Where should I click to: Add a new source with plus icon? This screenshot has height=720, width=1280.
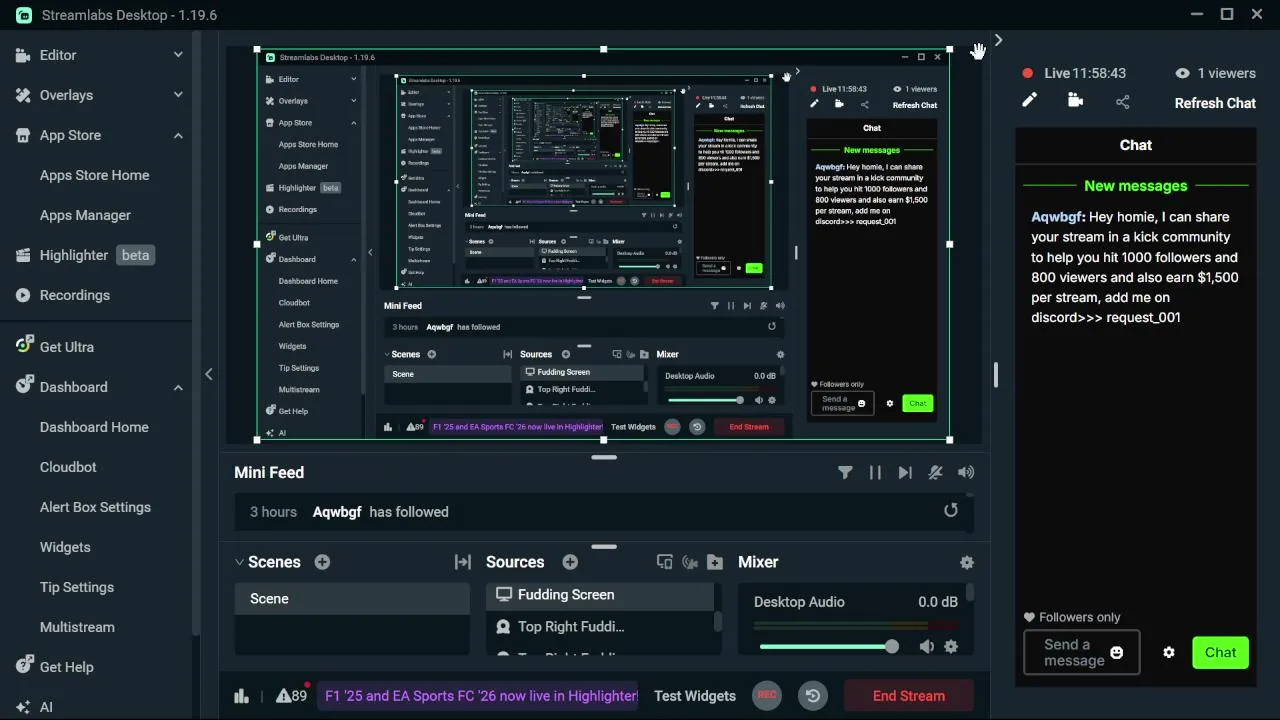click(570, 562)
